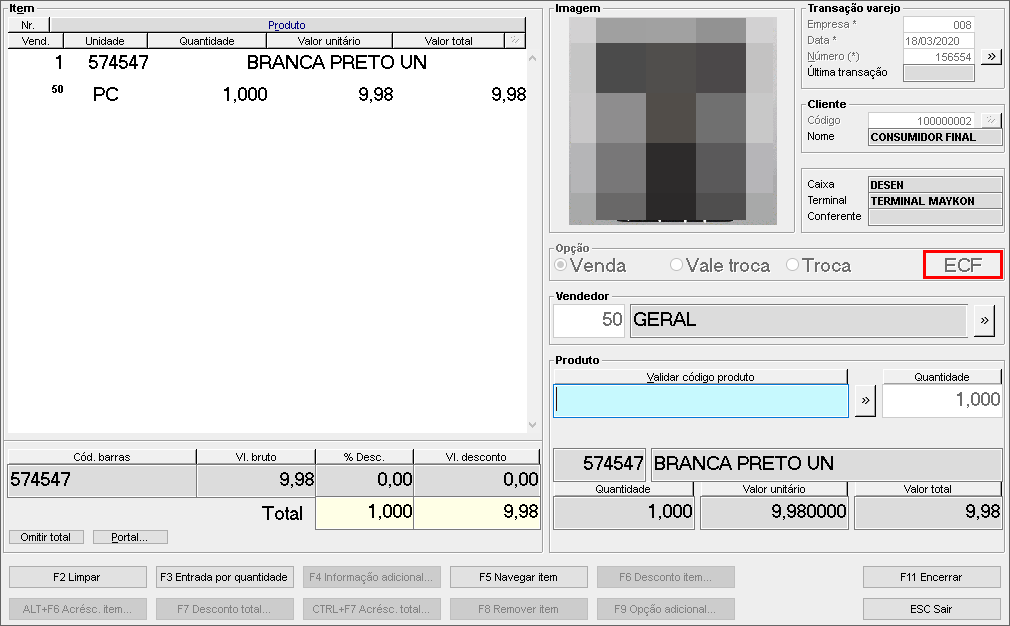Viewport: 1010px width, 626px height.
Task: Click CTRL+F7 Acrésc. total button
Action: (x=372, y=609)
